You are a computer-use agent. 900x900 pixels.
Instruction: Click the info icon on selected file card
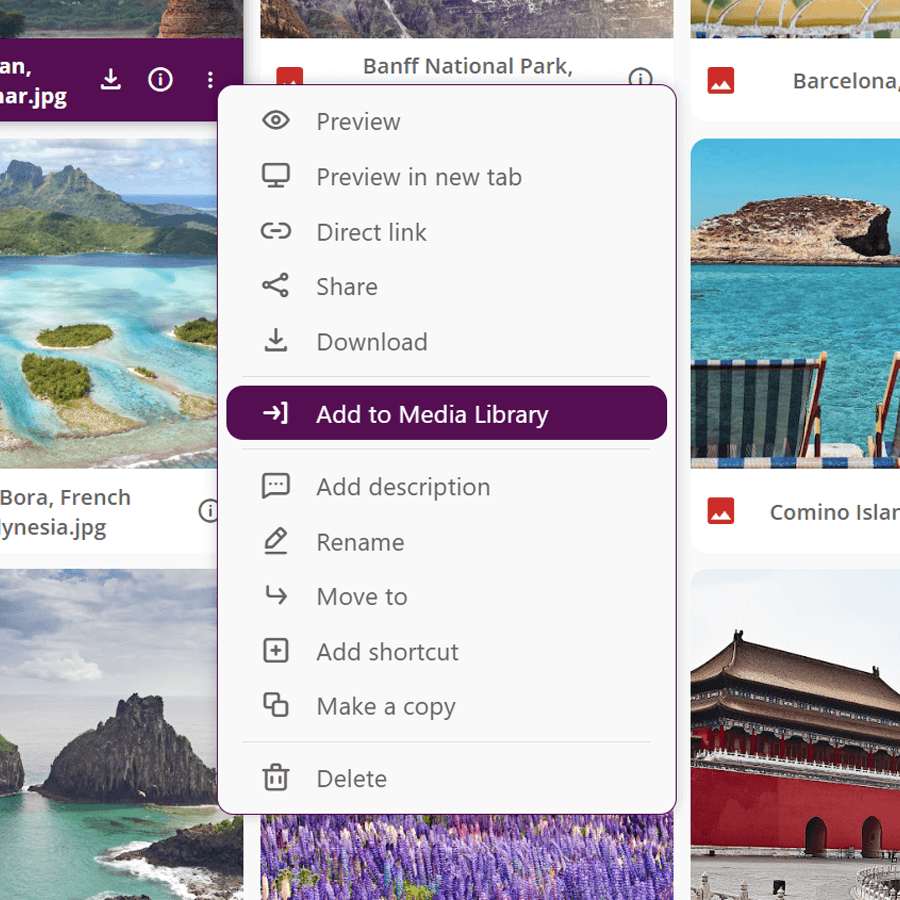[x=160, y=80]
